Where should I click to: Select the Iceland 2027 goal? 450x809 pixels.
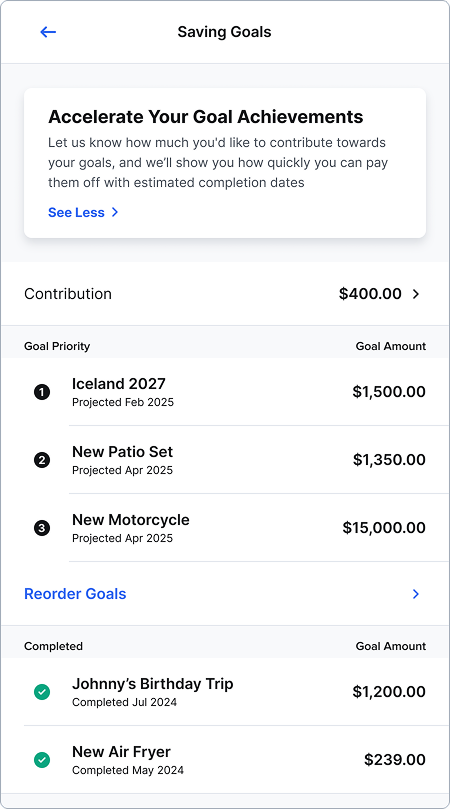pyautogui.click(x=225, y=392)
